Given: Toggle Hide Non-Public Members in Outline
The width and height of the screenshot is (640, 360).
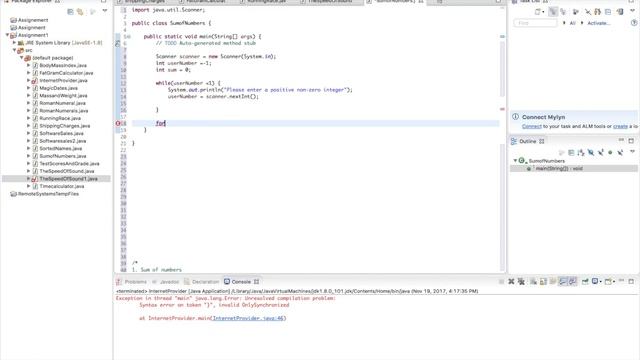Looking at the screenshot, I should click(610, 152).
